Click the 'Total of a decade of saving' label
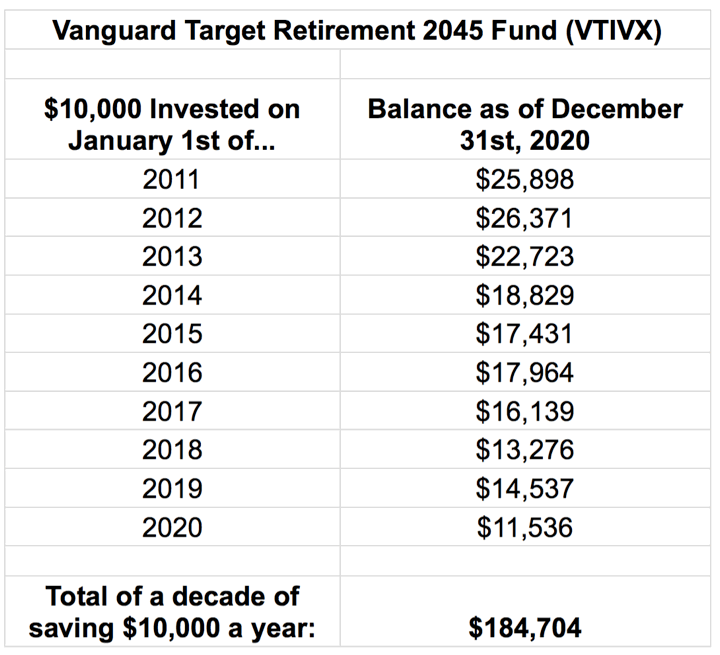This screenshot has height=655, width=720. click(x=172, y=612)
